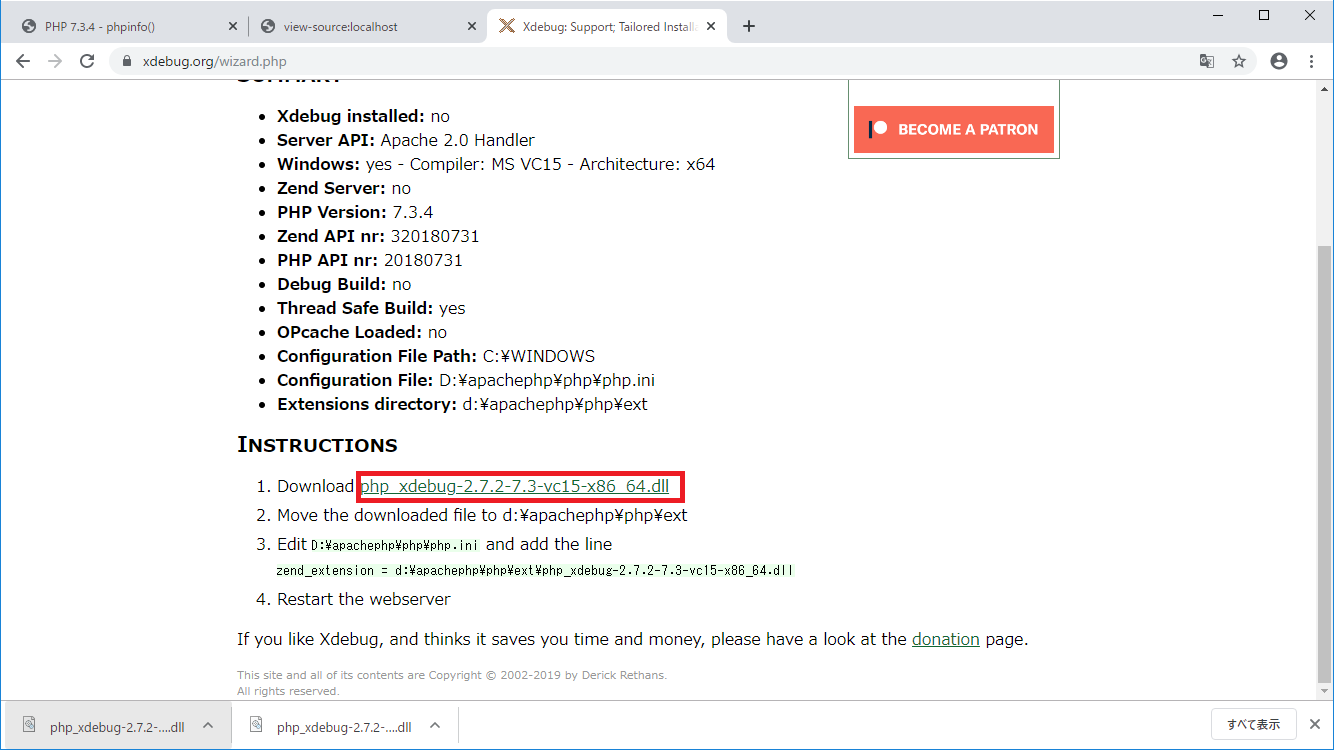This screenshot has height=750, width=1334.
Task: Download php_xdebug-2.7.2-7.3-vc15-x86_64.dll link
Action: pyautogui.click(x=515, y=487)
